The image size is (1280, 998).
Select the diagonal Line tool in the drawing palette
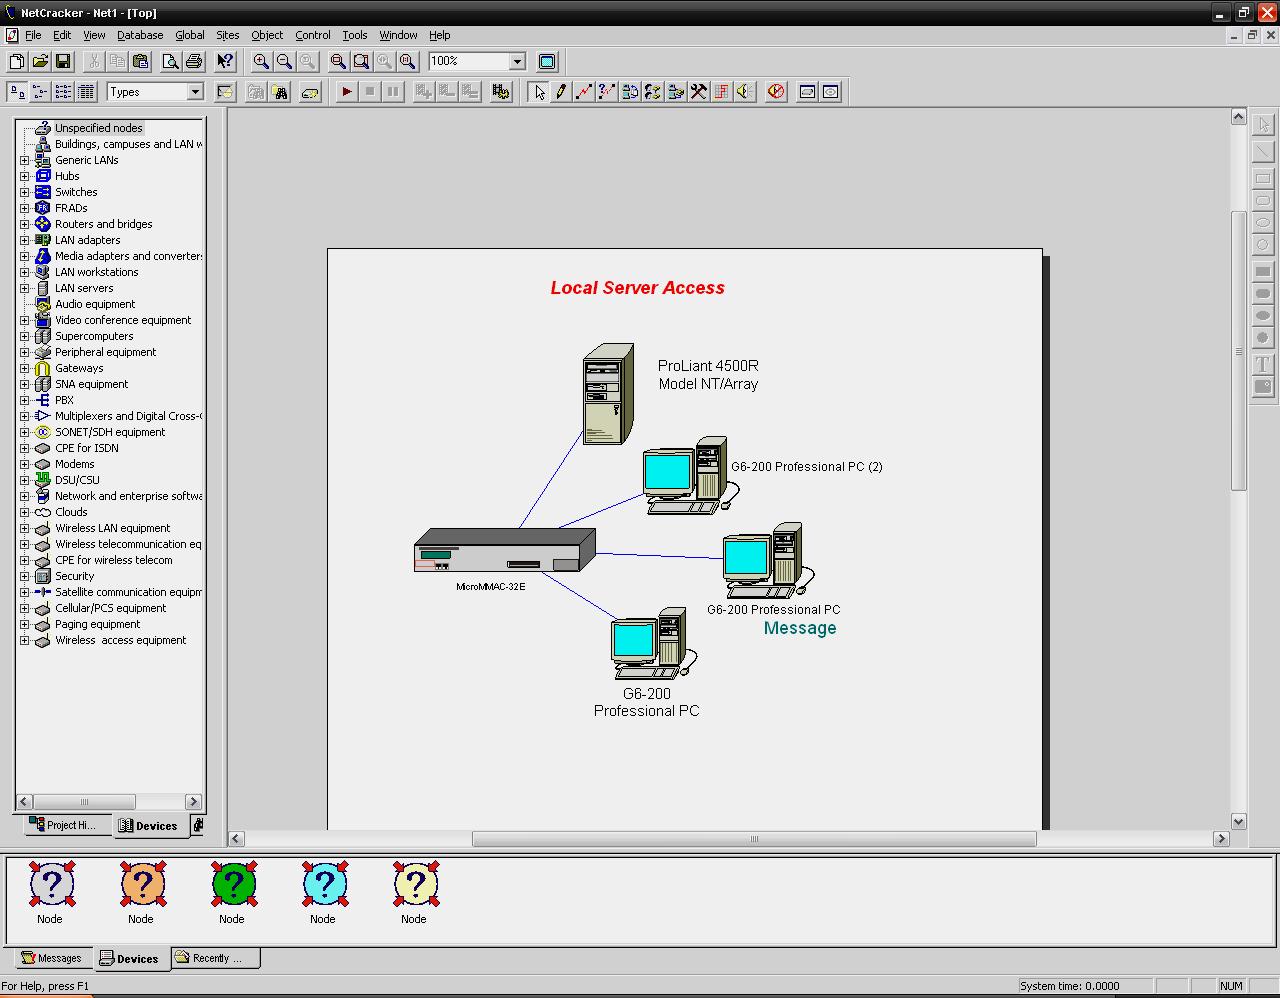coord(1263,151)
